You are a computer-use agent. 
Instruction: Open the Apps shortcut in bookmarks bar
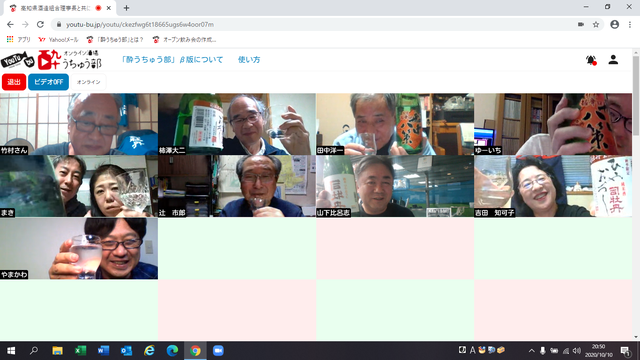(x=18, y=40)
